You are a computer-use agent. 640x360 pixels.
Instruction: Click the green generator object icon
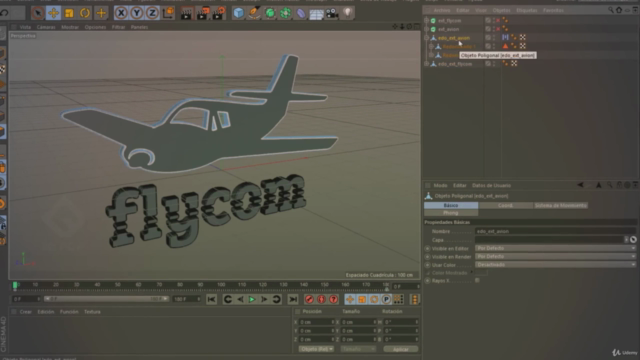270,13
